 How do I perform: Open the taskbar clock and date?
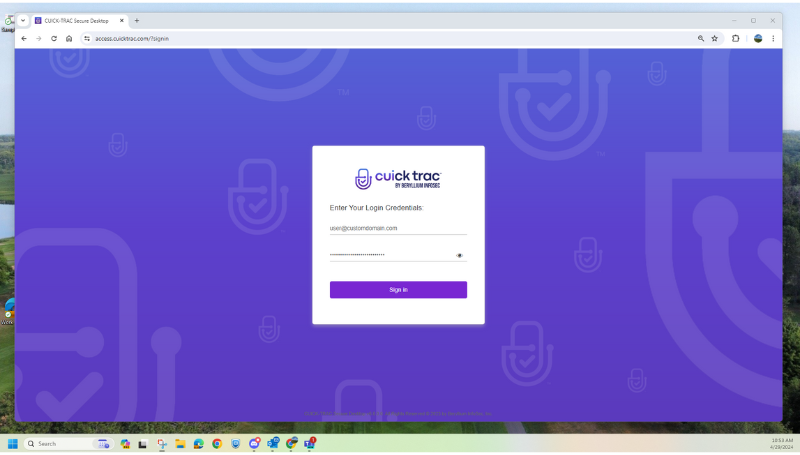tap(782, 444)
